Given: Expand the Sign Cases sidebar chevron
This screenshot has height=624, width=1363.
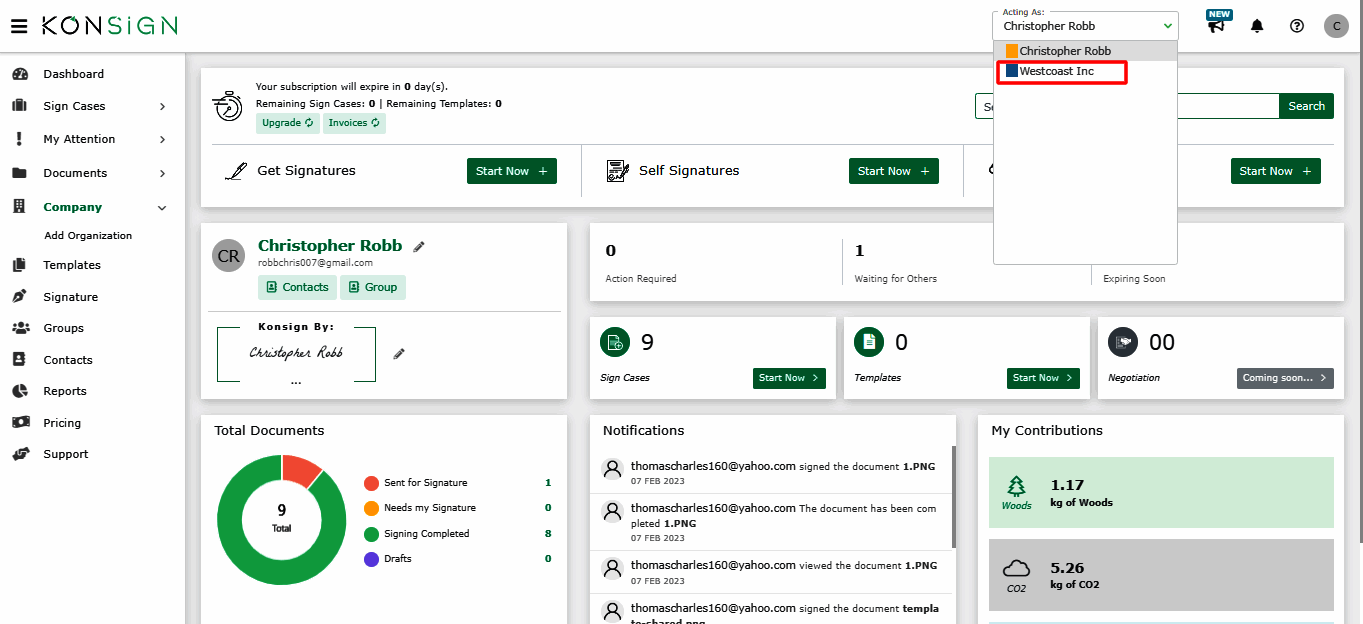Looking at the screenshot, I should [x=163, y=106].
